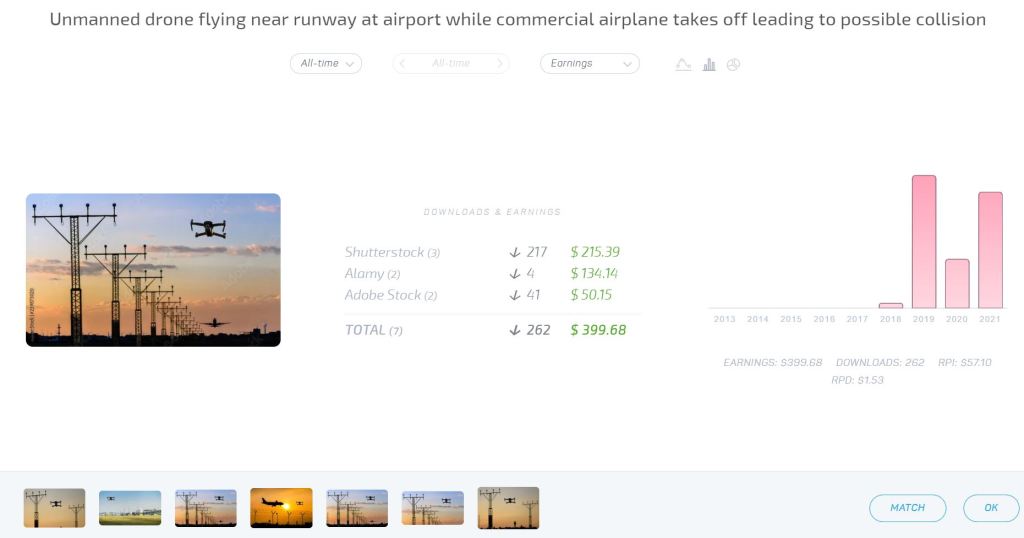Screen dimensions: 1024x538
Task: Pick the last thumbnail in the strip
Action: pos(508,508)
